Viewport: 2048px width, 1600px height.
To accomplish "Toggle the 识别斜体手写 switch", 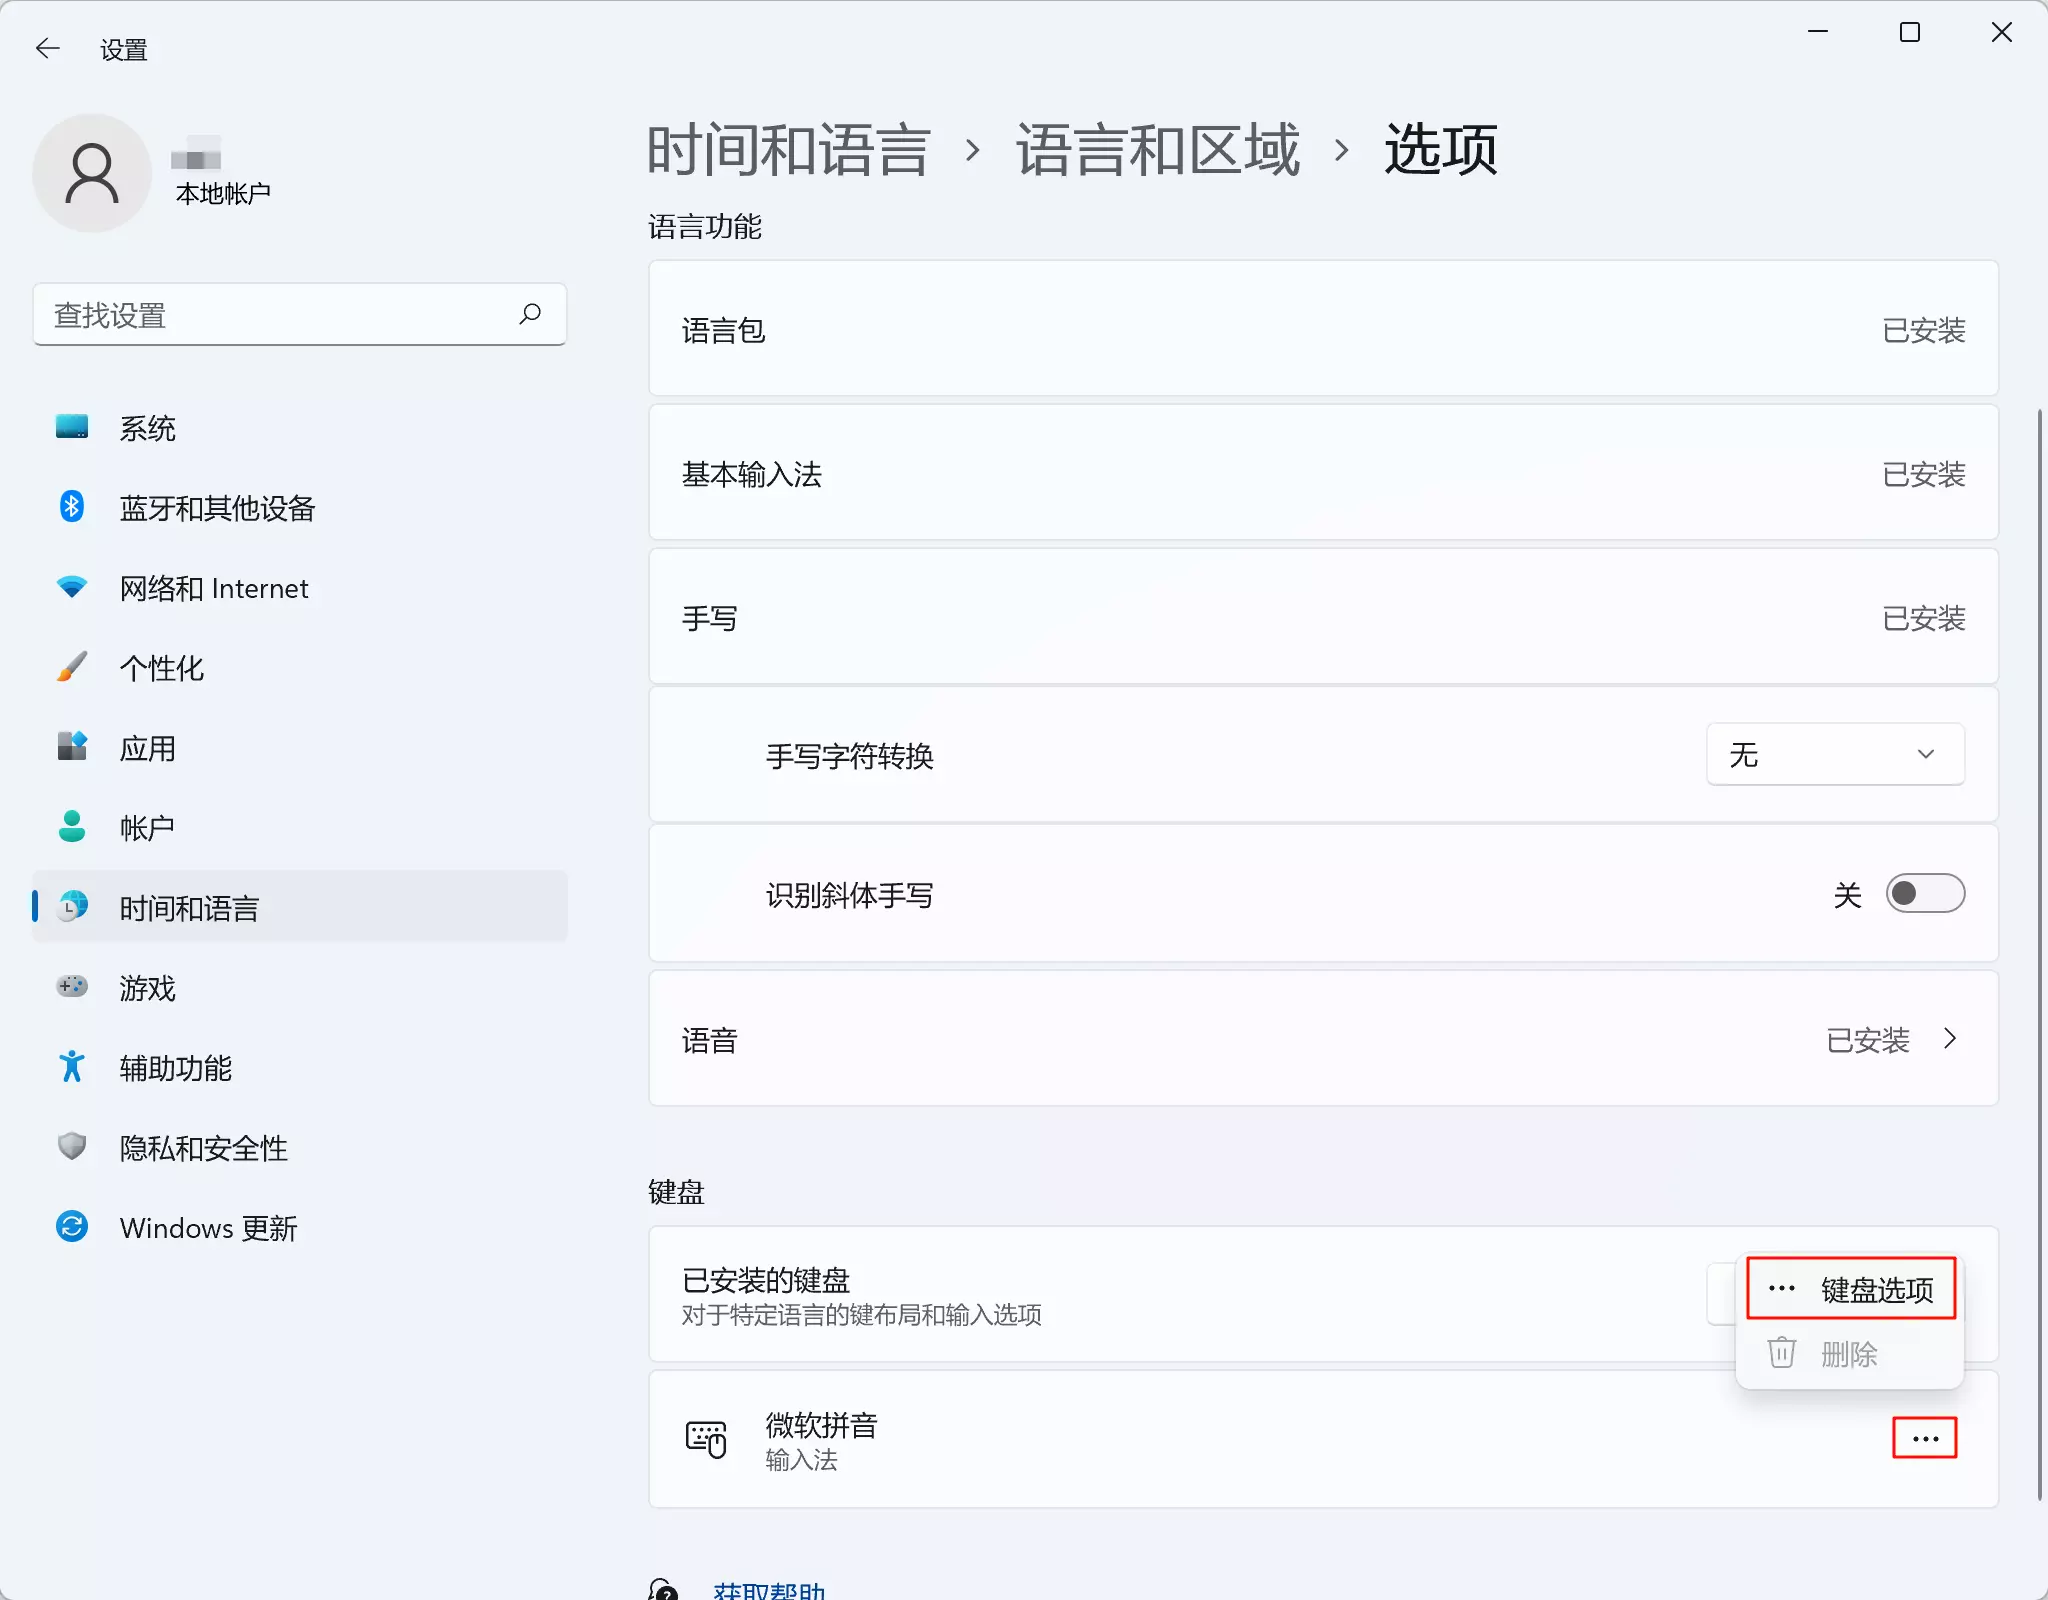I will (x=1924, y=894).
